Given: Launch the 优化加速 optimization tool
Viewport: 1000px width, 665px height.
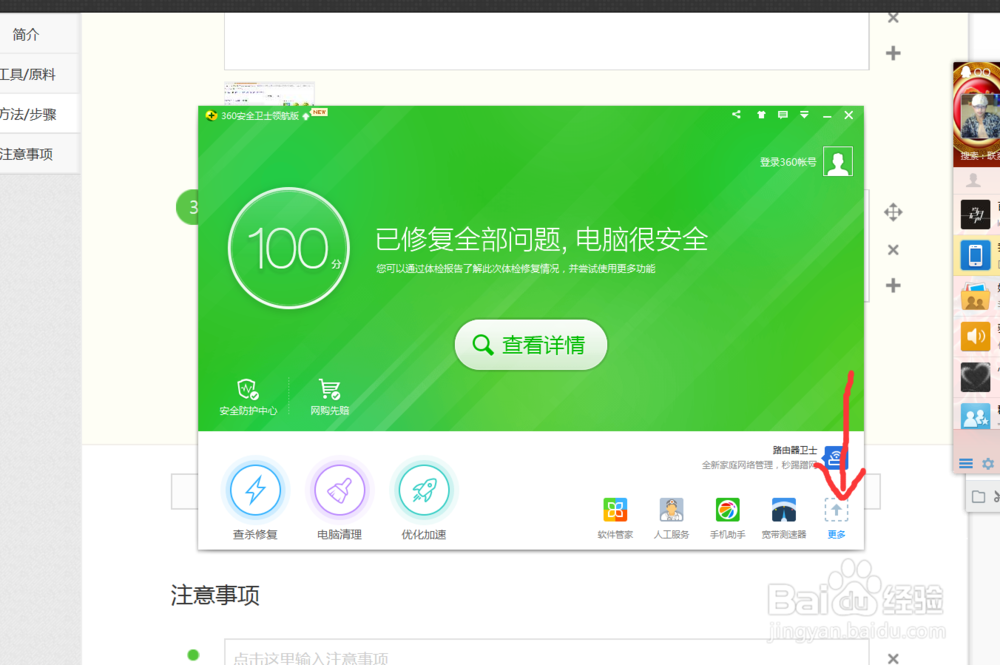Looking at the screenshot, I should click(x=423, y=491).
